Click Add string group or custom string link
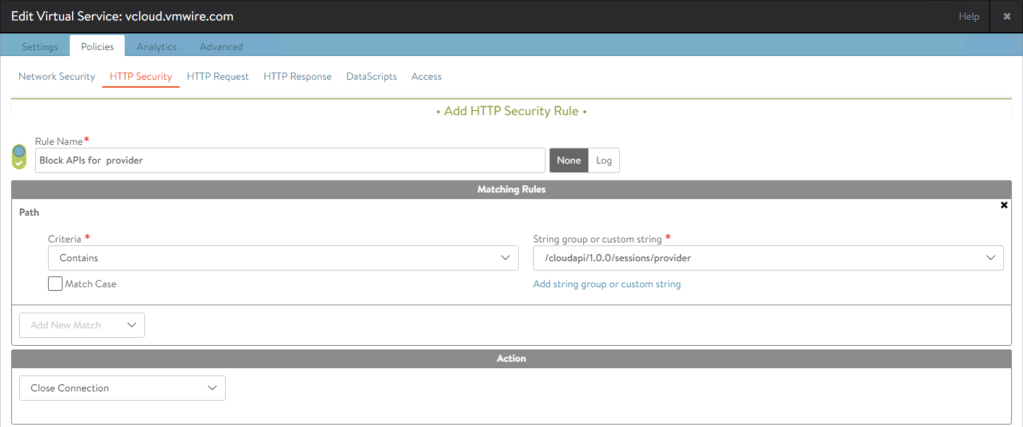Image resolution: width=1023 pixels, height=427 pixels. pyautogui.click(x=607, y=285)
